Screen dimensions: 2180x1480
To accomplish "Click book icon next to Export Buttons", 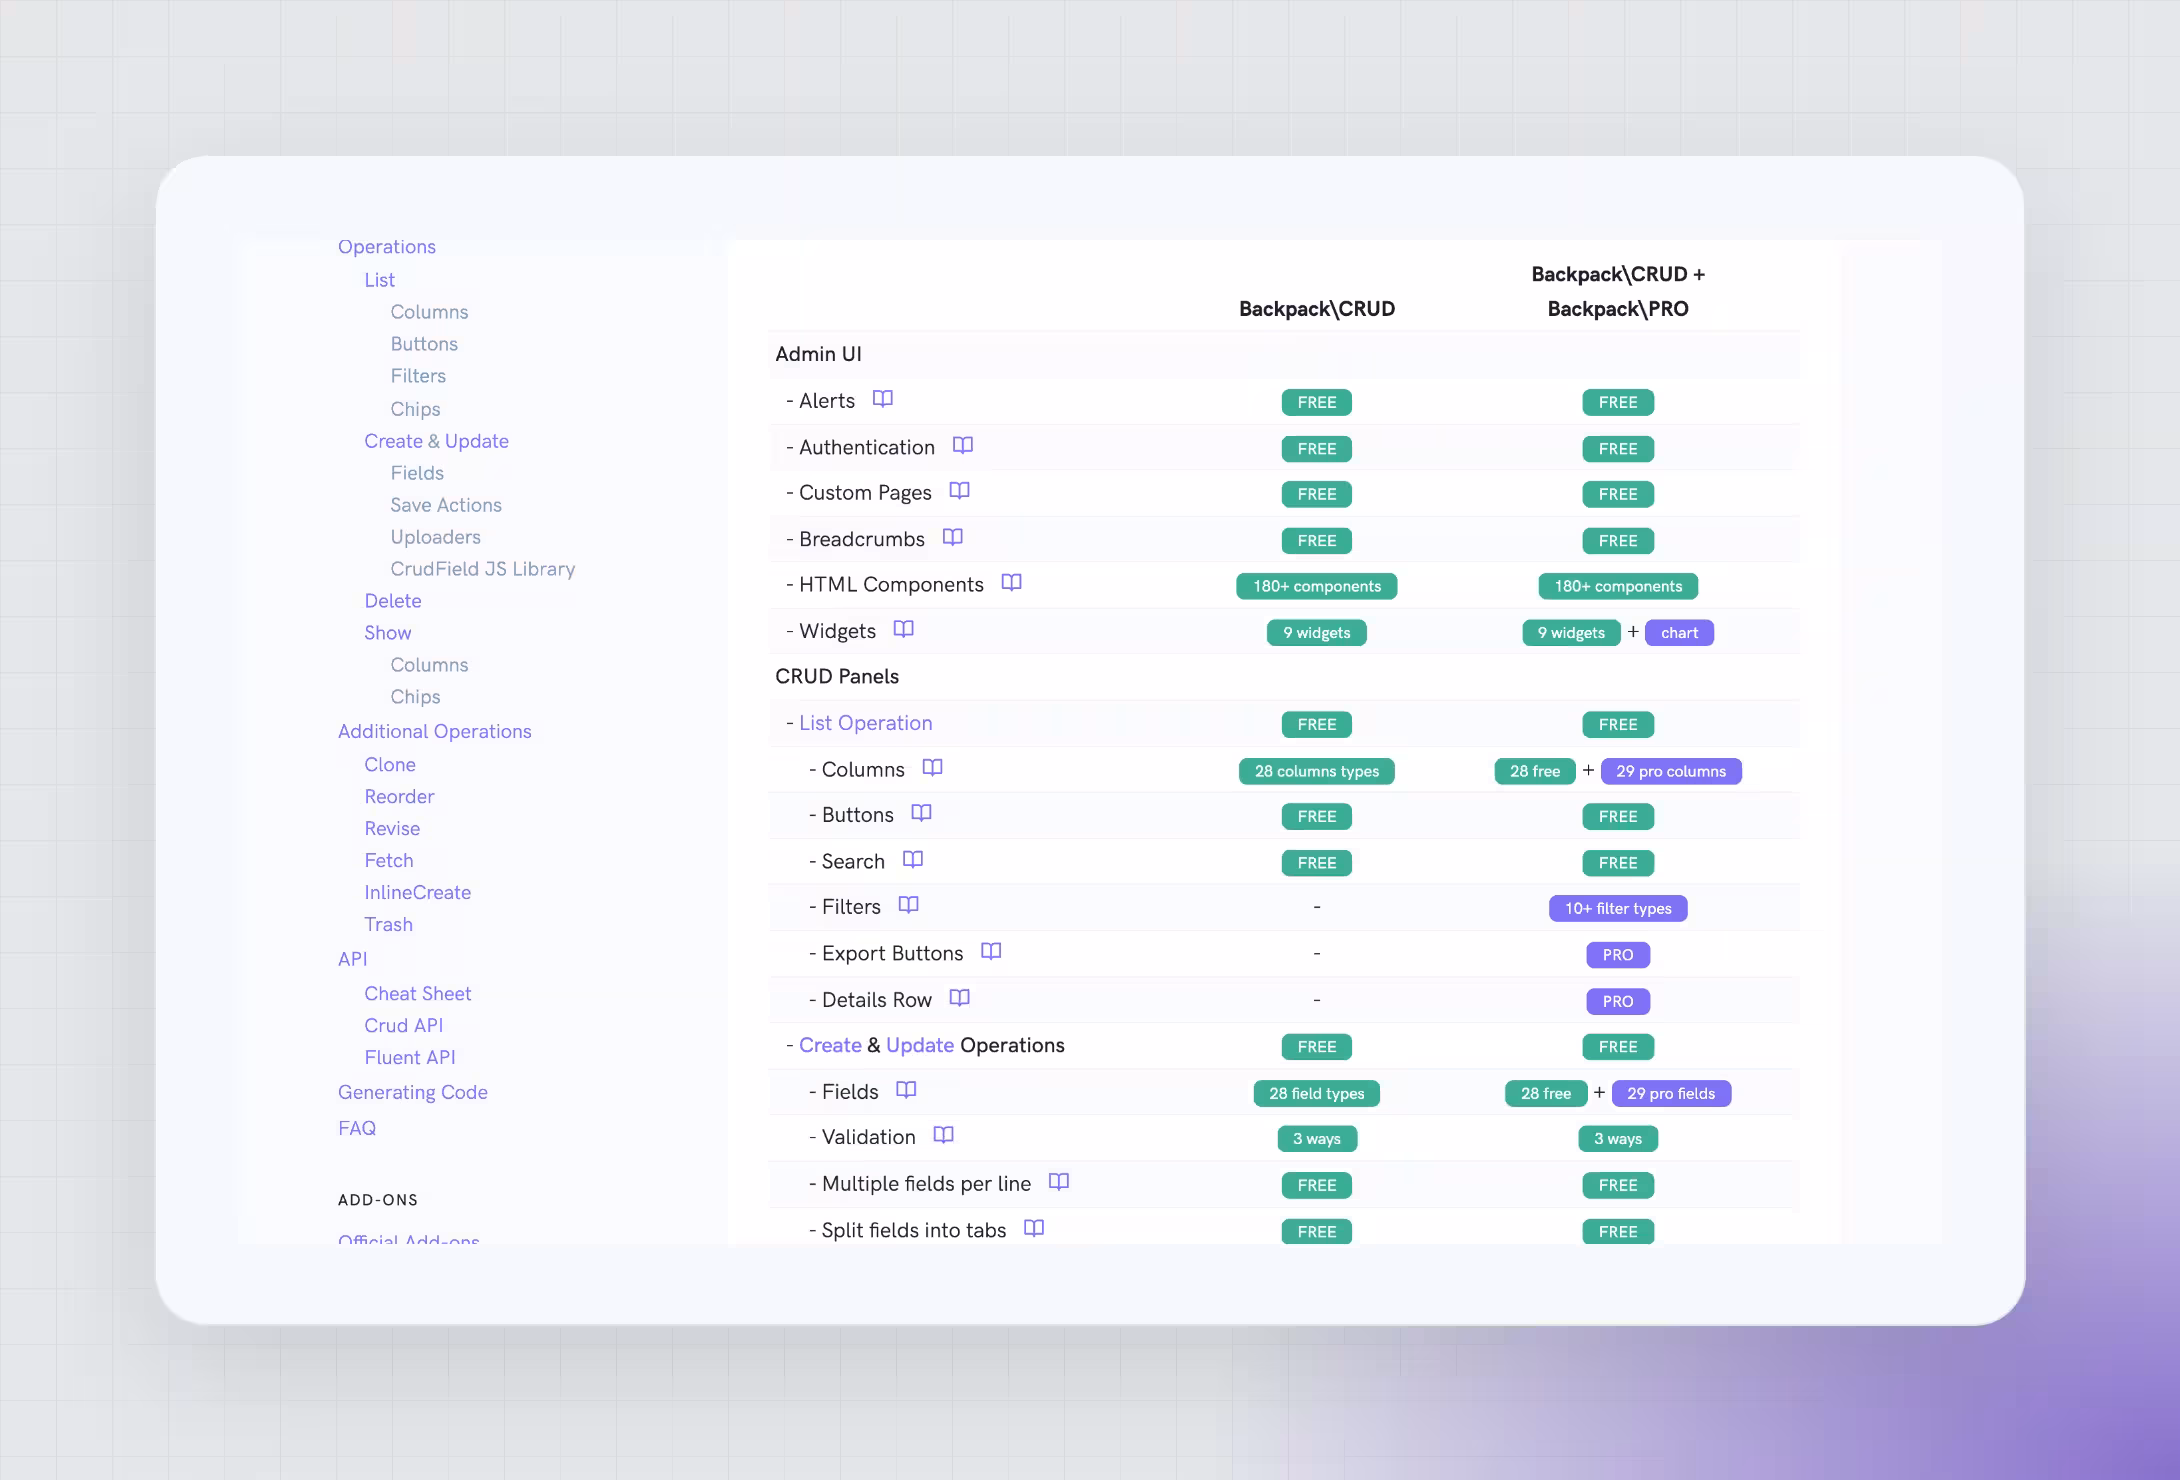I will coord(990,951).
